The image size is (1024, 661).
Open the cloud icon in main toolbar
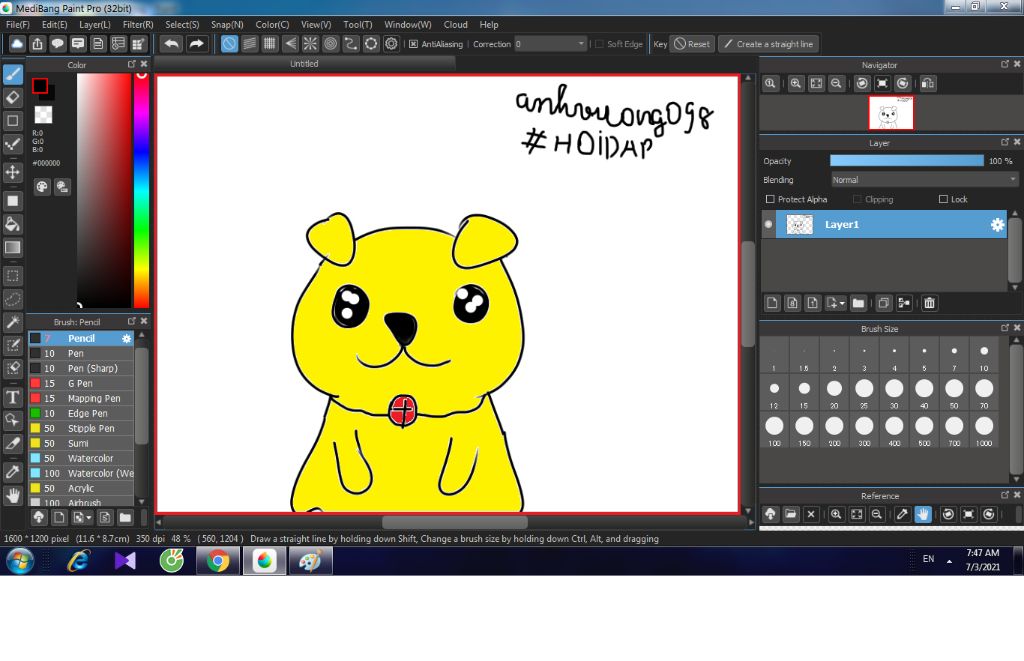[x=17, y=44]
